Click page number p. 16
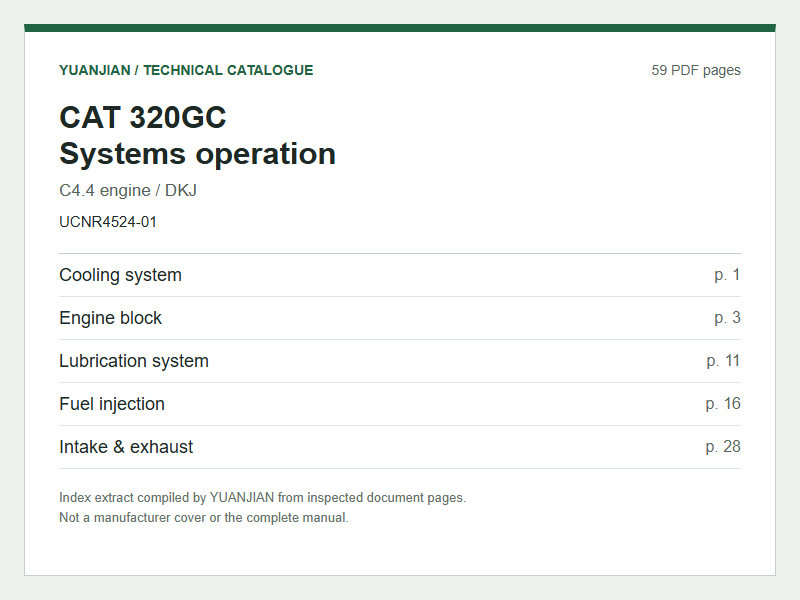This screenshot has width=800, height=600. coord(723,404)
